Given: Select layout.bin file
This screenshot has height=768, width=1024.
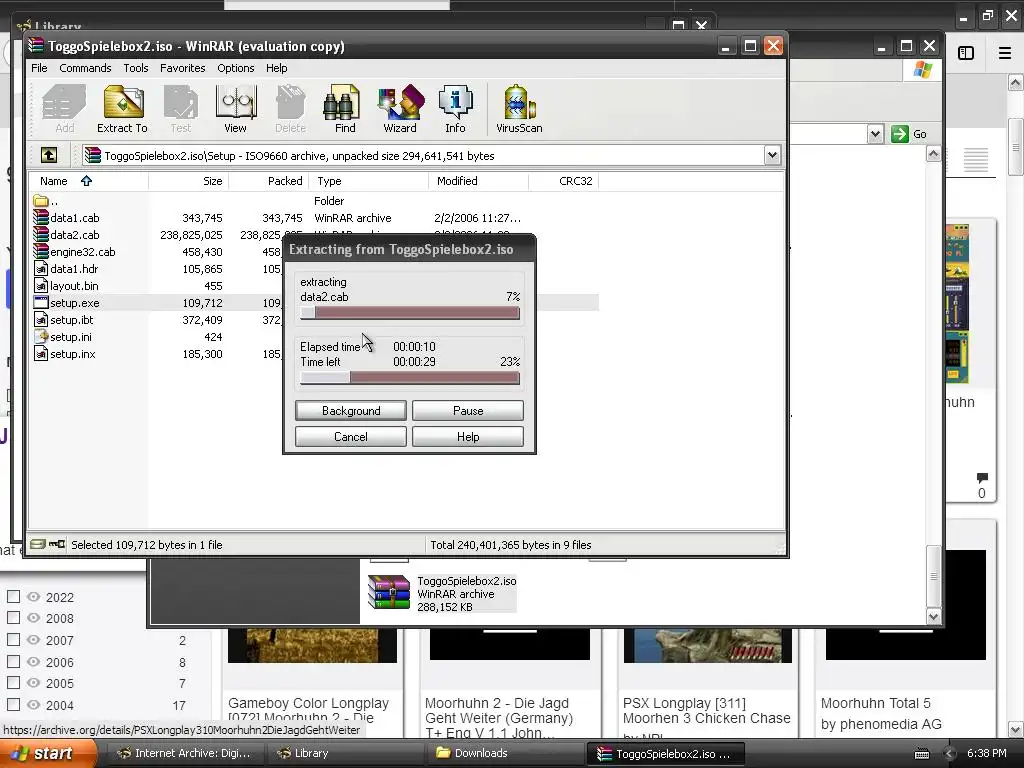Looking at the screenshot, I should coord(74,286).
